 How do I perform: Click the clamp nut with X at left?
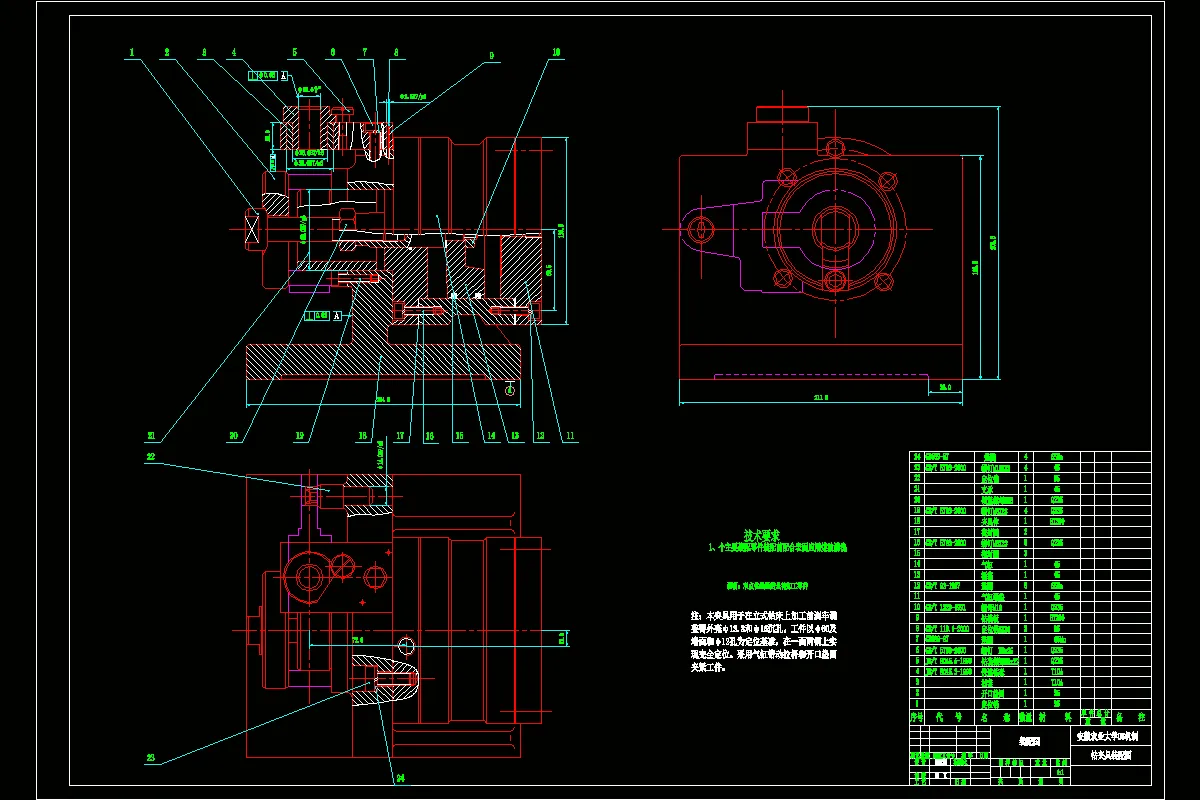click(x=258, y=228)
